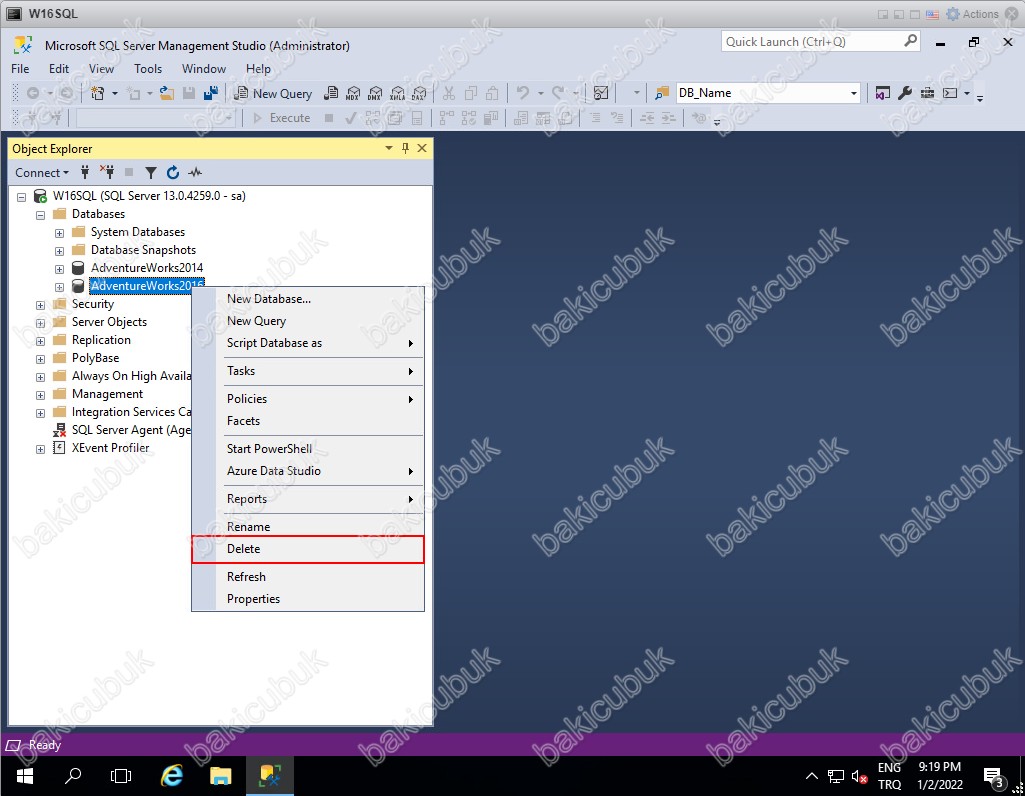Viewport: 1025px width, 796px height.
Task: Choose Delete from context menu
Action: (308, 549)
